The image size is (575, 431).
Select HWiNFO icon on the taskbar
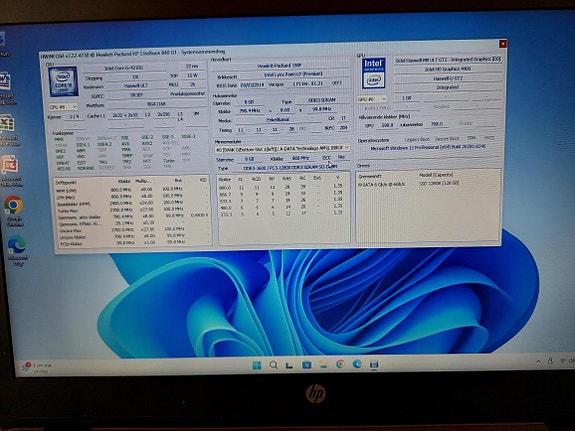tap(374, 364)
